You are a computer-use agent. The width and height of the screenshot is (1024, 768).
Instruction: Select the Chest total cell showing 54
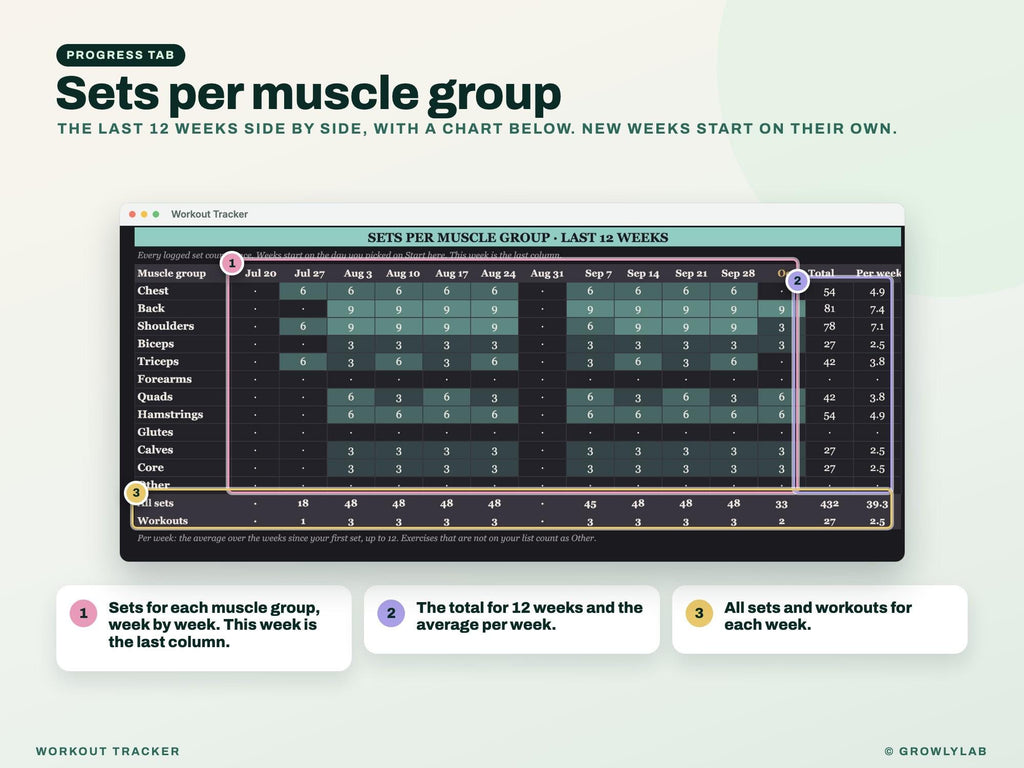coord(829,291)
